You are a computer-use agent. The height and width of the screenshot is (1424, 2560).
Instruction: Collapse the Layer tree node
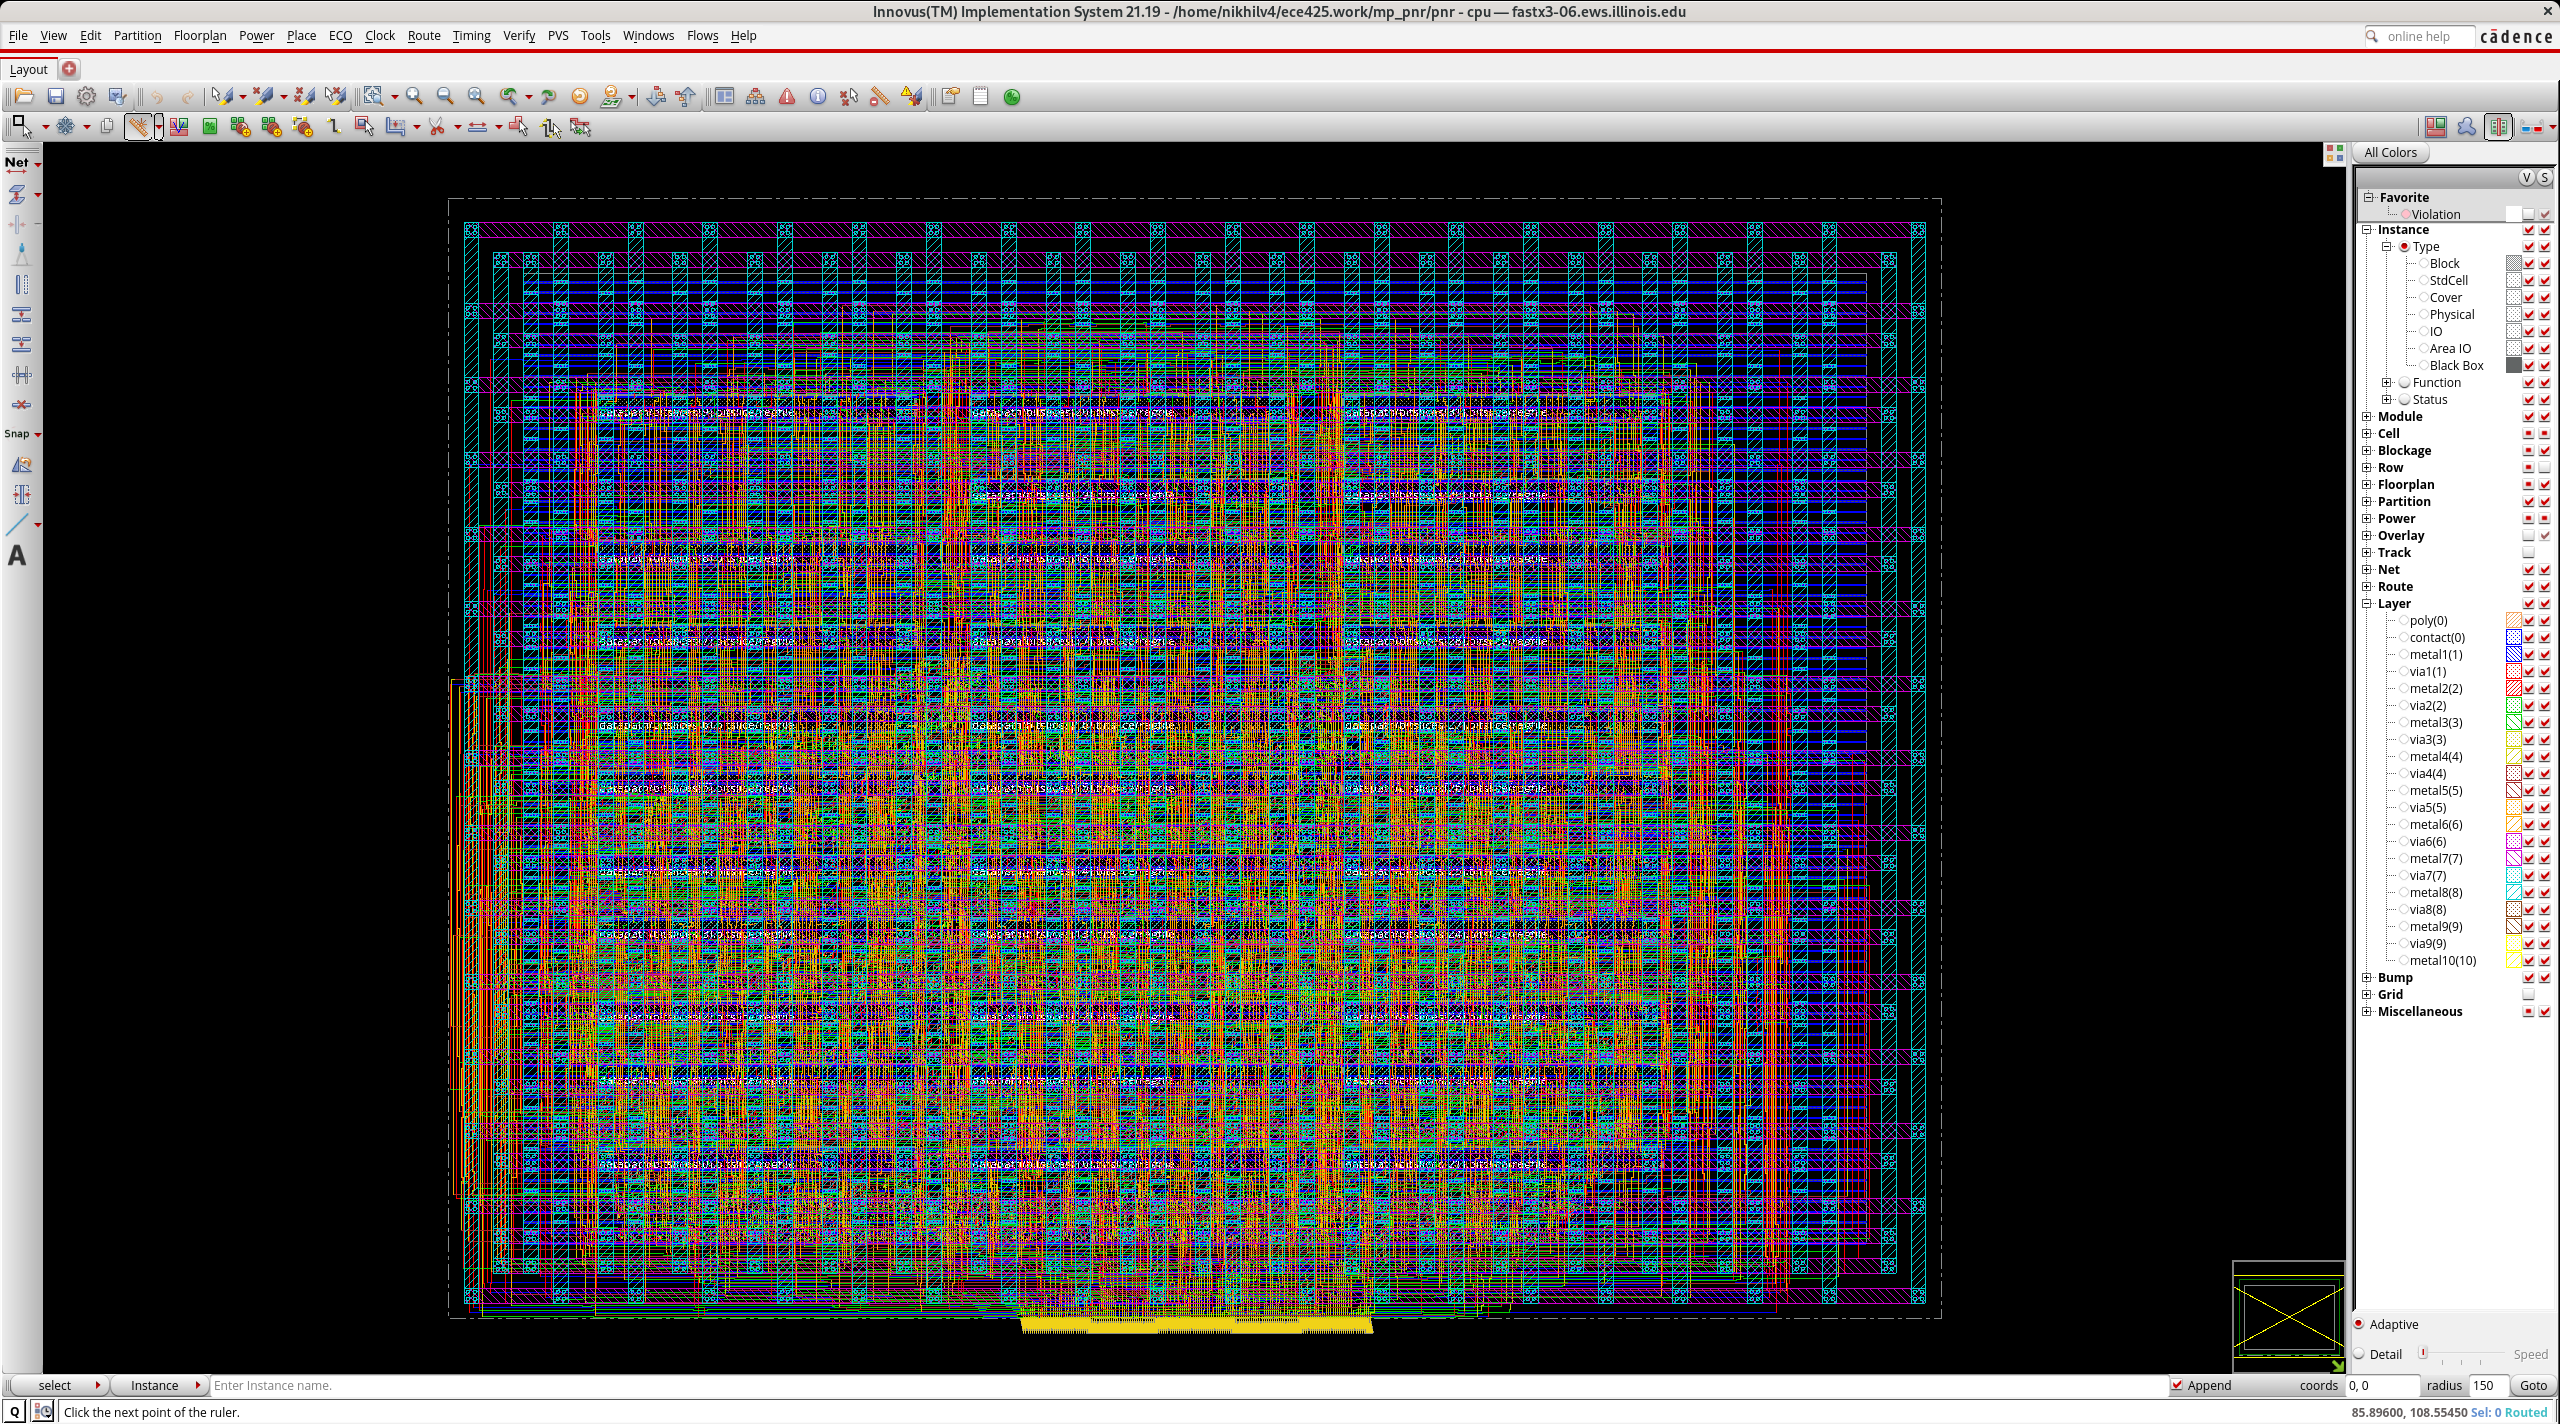[x=2367, y=603]
